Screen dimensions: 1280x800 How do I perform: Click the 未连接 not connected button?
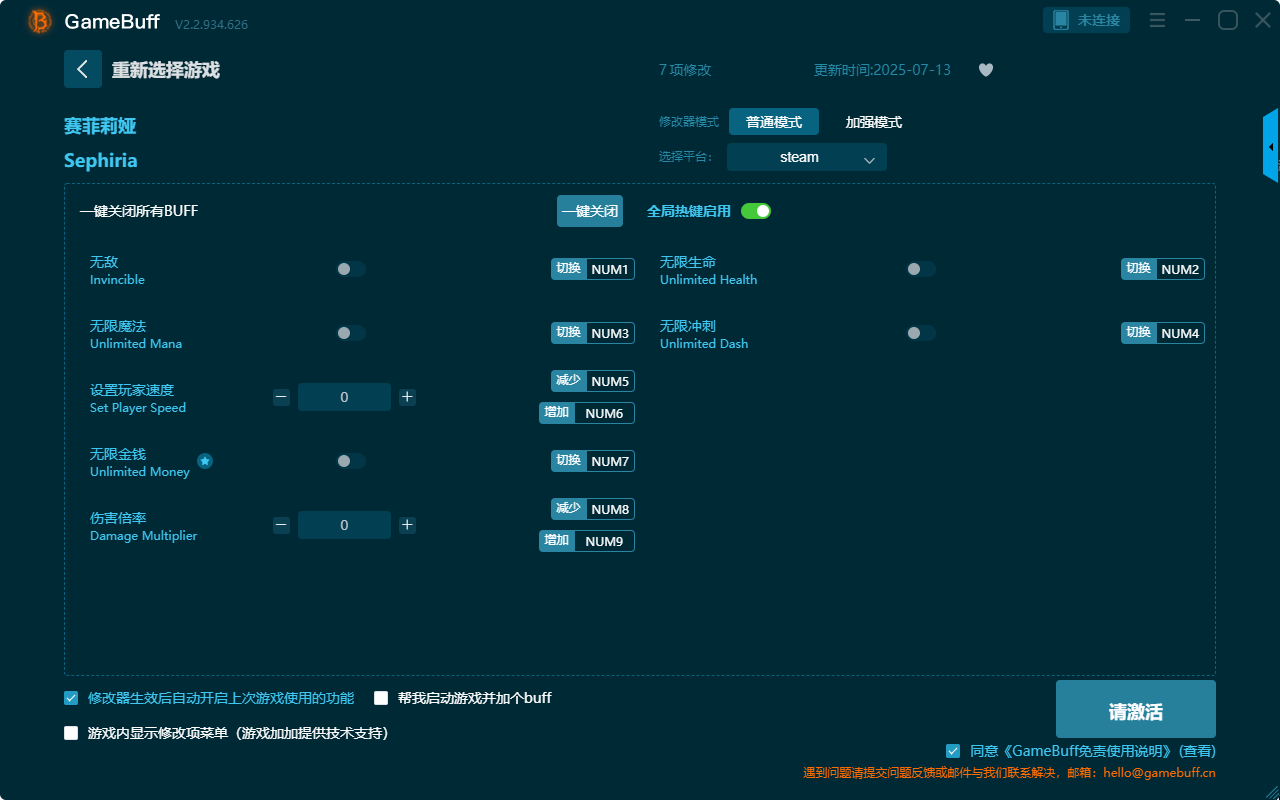tap(1087, 20)
